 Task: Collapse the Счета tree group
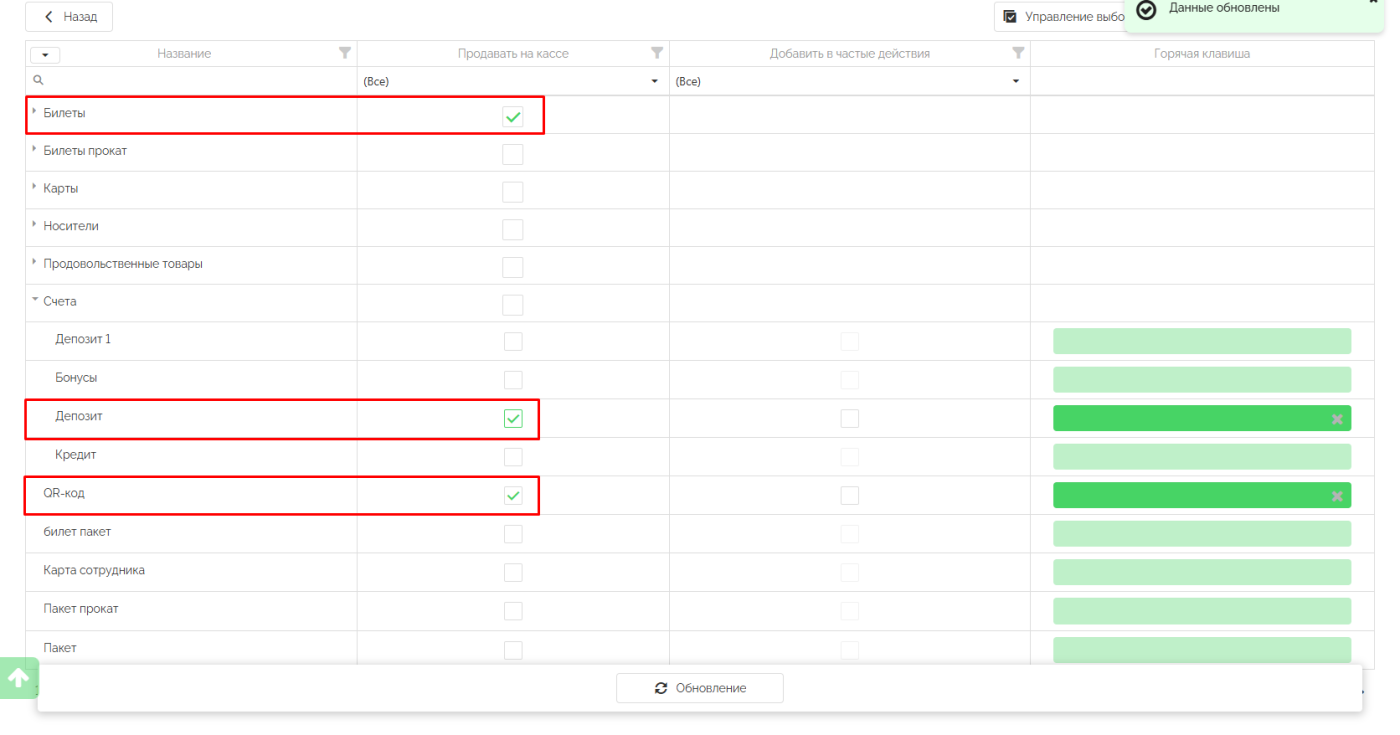pyautogui.click(x=35, y=300)
